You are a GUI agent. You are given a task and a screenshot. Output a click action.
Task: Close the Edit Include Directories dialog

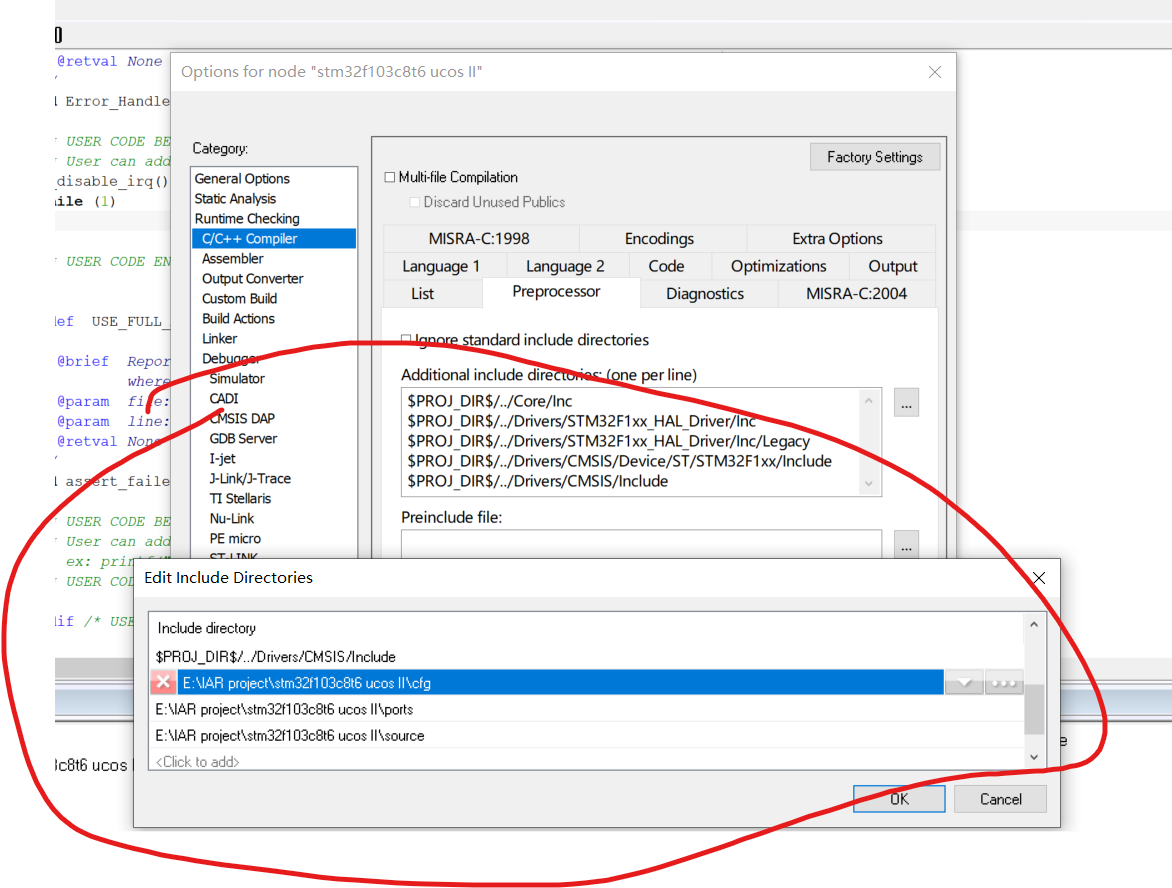click(1038, 578)
